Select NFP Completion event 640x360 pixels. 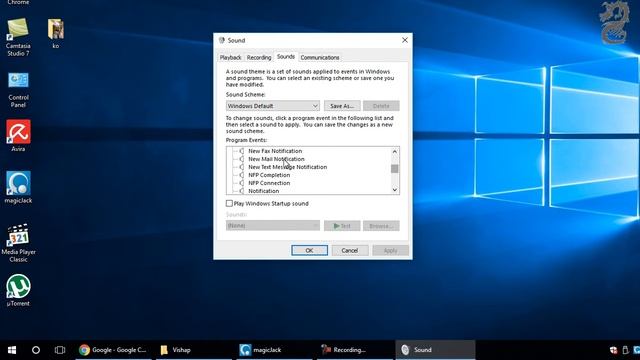click(x=269, y=175)
